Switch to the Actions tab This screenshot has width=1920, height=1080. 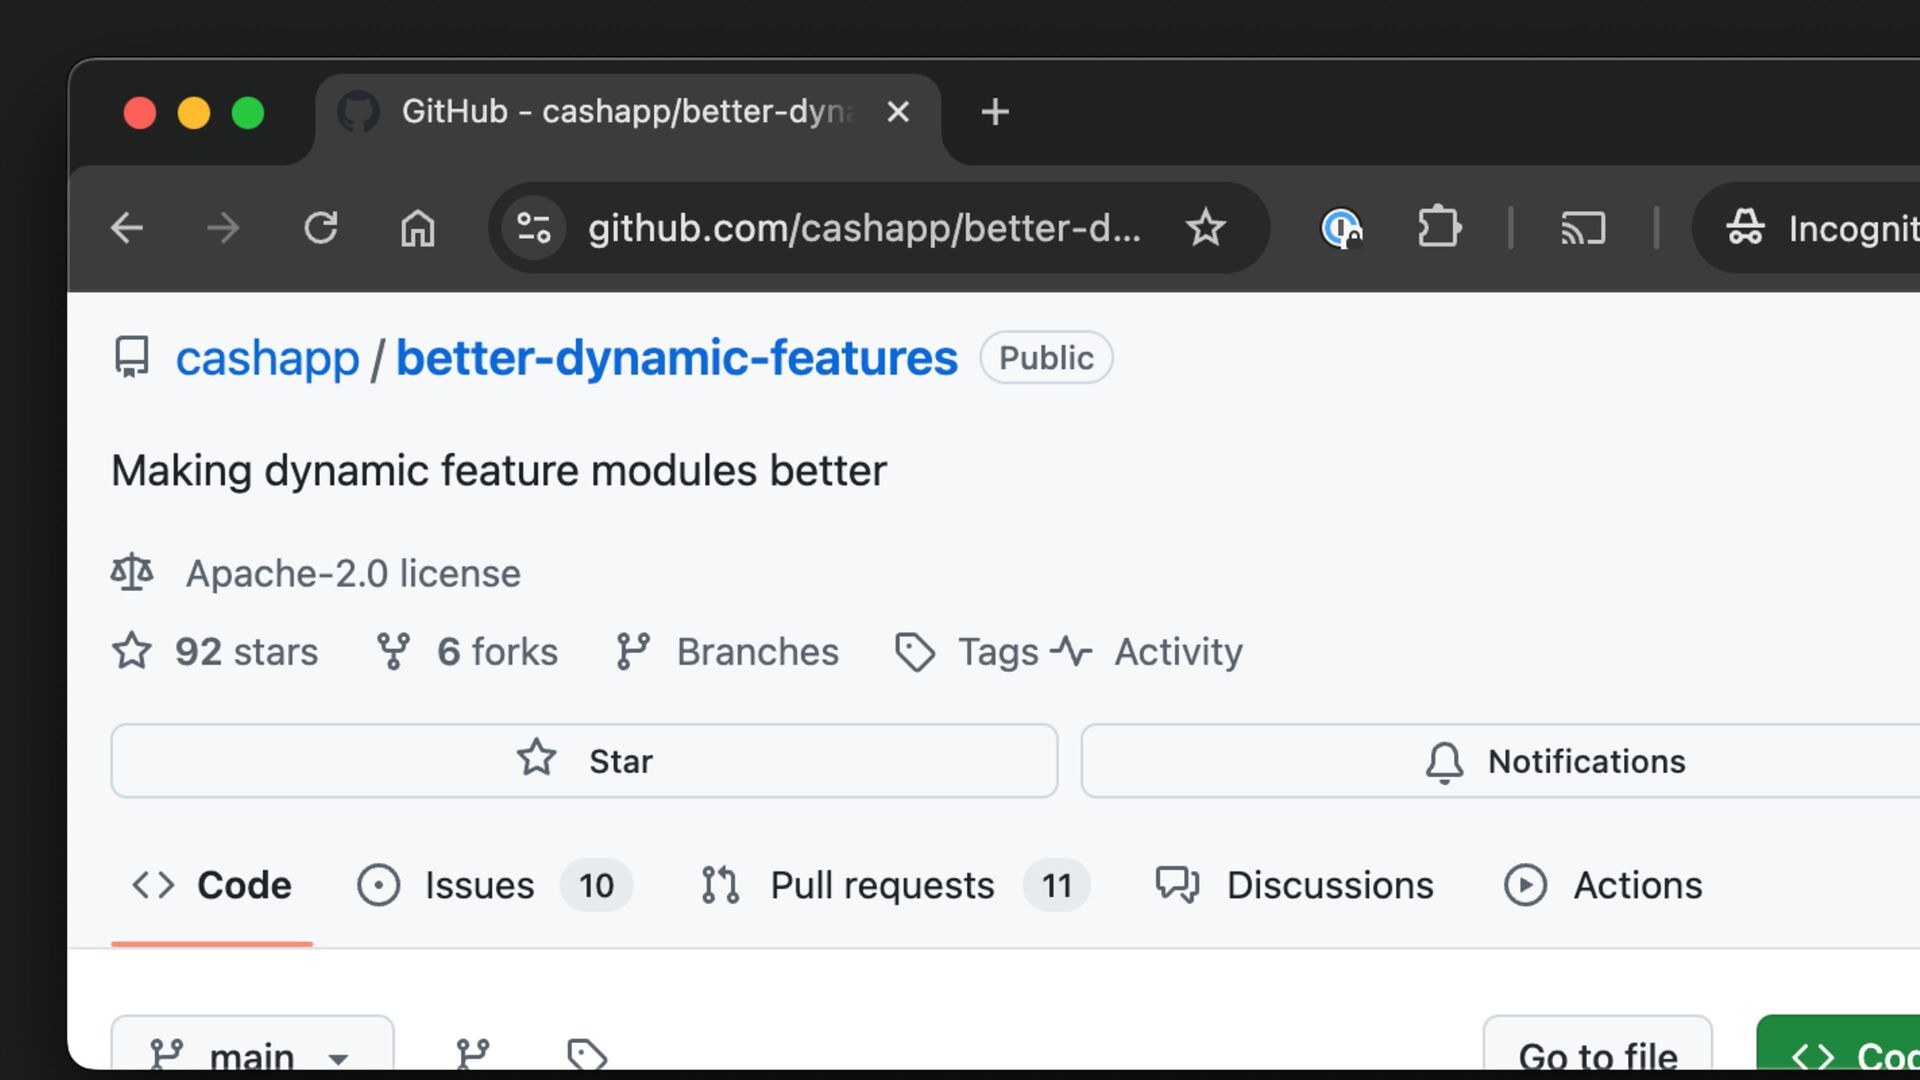click(x=1603, y=886)
